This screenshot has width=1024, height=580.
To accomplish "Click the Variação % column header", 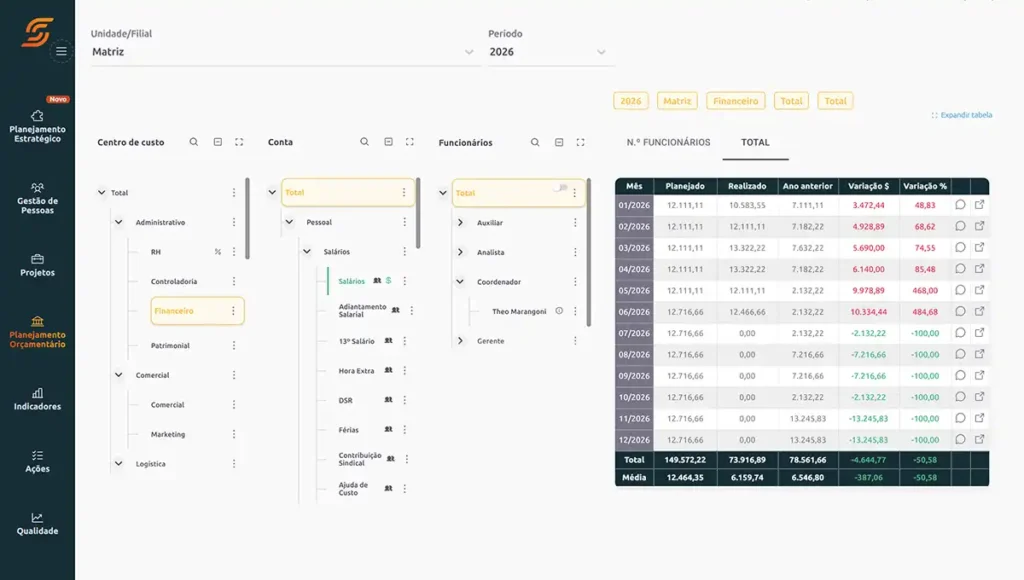I will pyautogui.click(x=925, y=186).
